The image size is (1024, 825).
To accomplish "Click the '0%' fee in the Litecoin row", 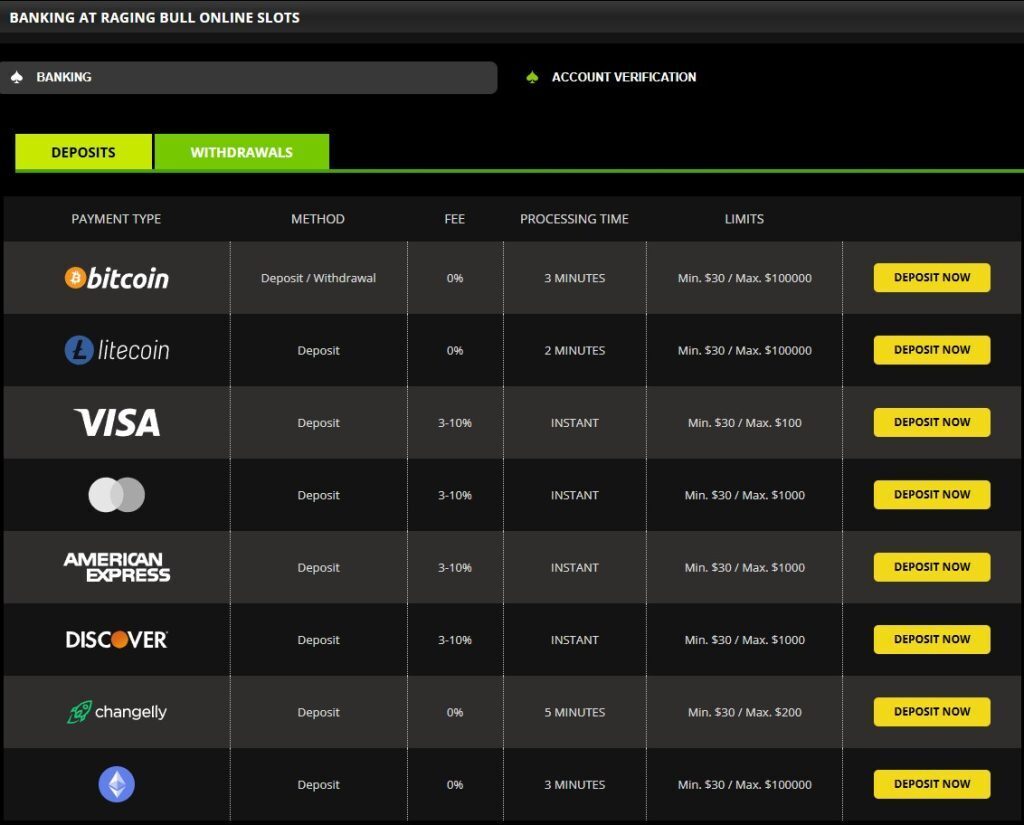I will point(455,351).
